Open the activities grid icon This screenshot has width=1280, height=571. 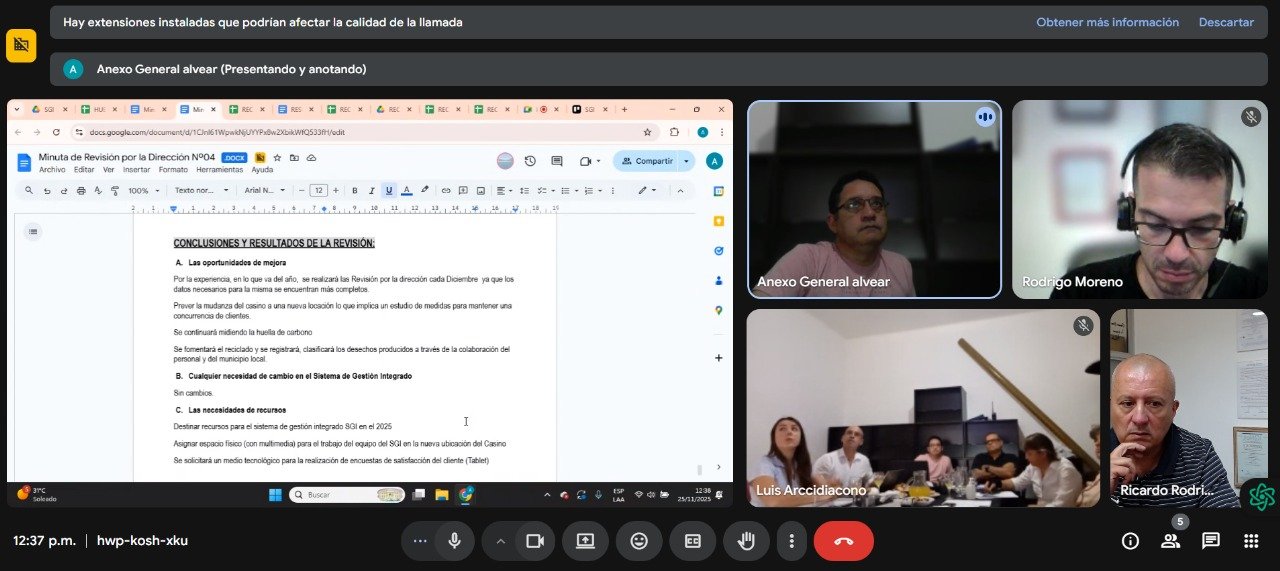(x=1250, y=541)
